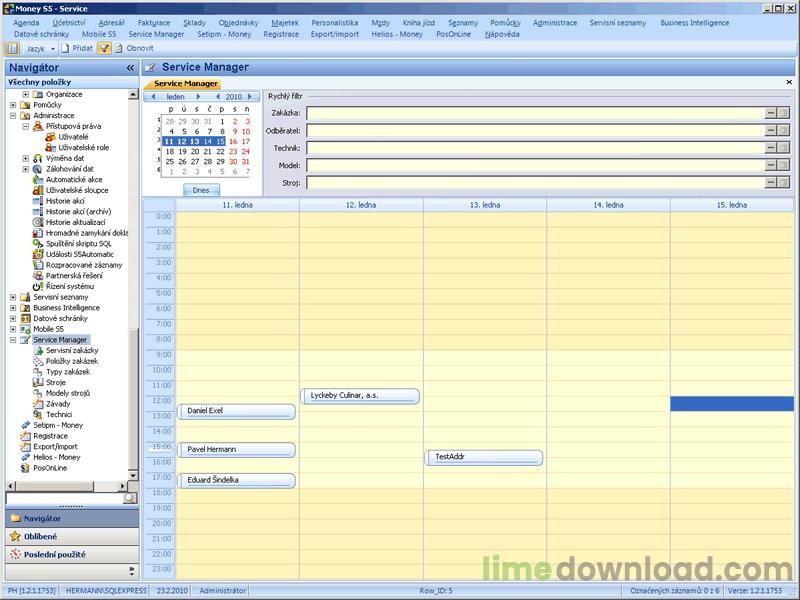Click the Přidat new document icon
Image resolution: width=800 pixels, height=600 pixels.
(65, 48)
